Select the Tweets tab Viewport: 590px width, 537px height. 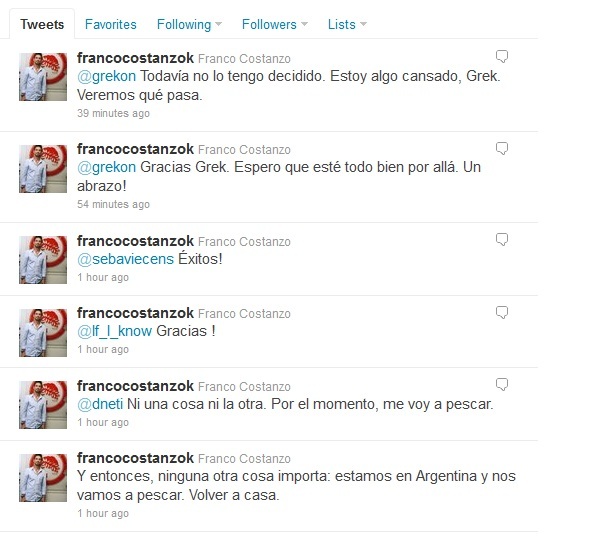tap(42, 24)
